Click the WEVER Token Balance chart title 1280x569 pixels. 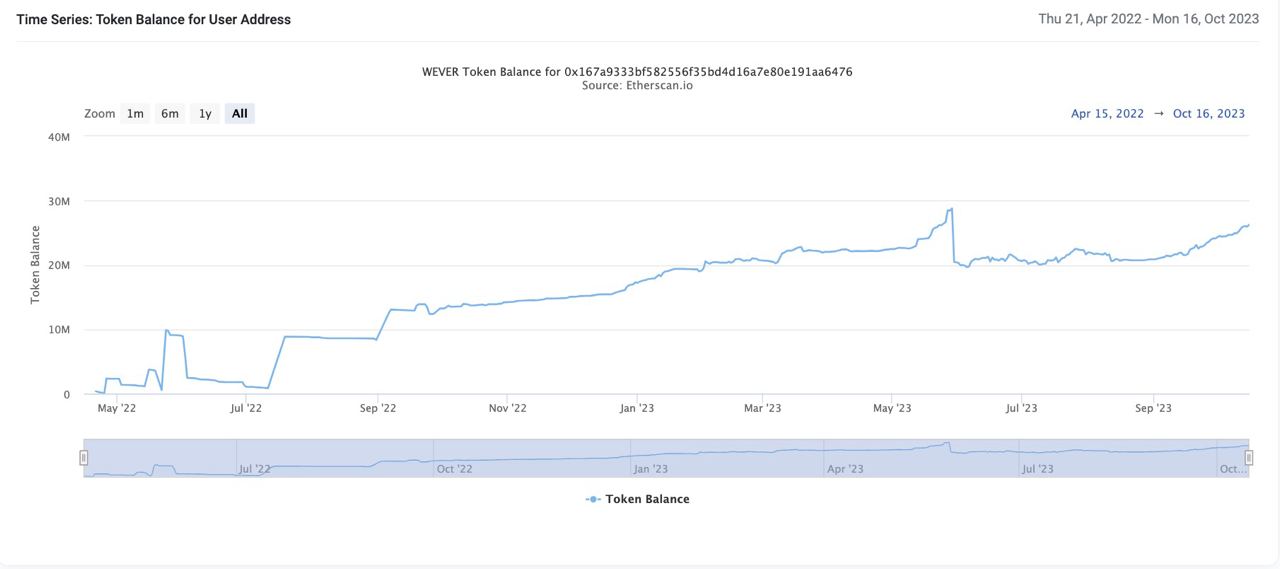[x=637, y=72]
